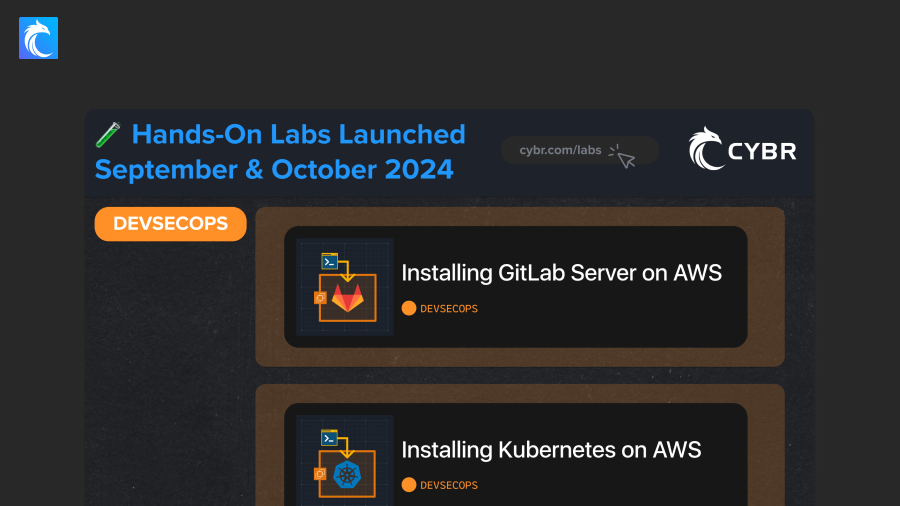The width and height of the screenshot is (900, 506).
Task: Click DEVSECOPS tag under GitLab lab
Action: pos(449,309)
